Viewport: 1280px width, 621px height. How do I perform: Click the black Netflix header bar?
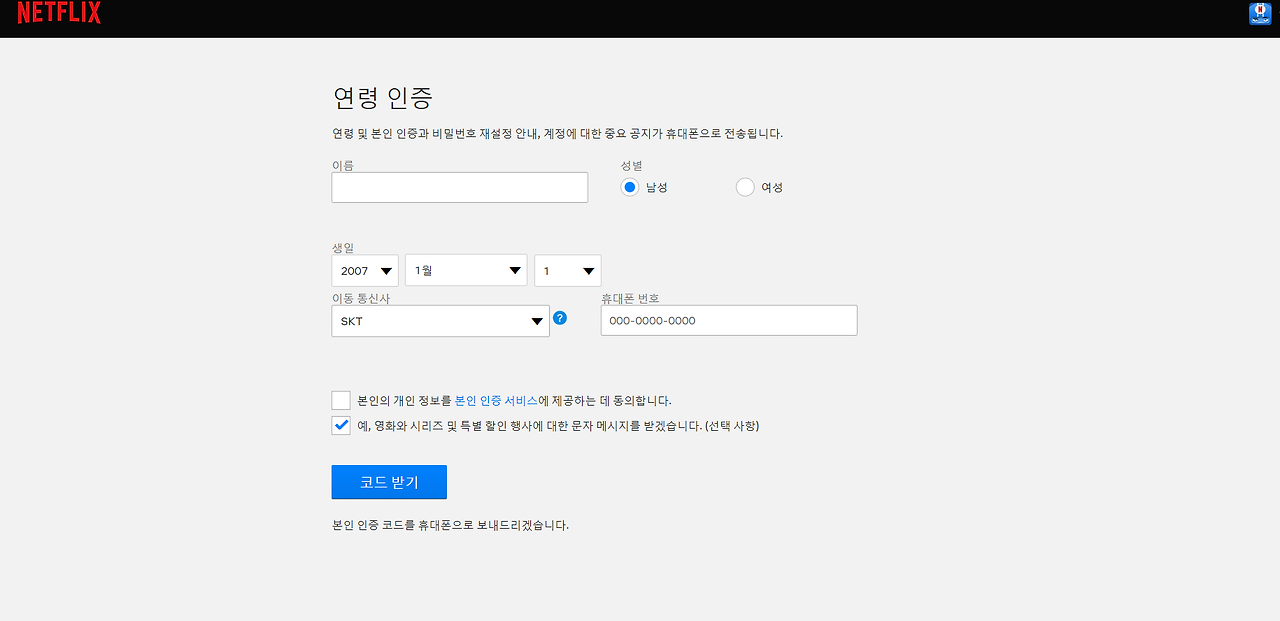640,16
